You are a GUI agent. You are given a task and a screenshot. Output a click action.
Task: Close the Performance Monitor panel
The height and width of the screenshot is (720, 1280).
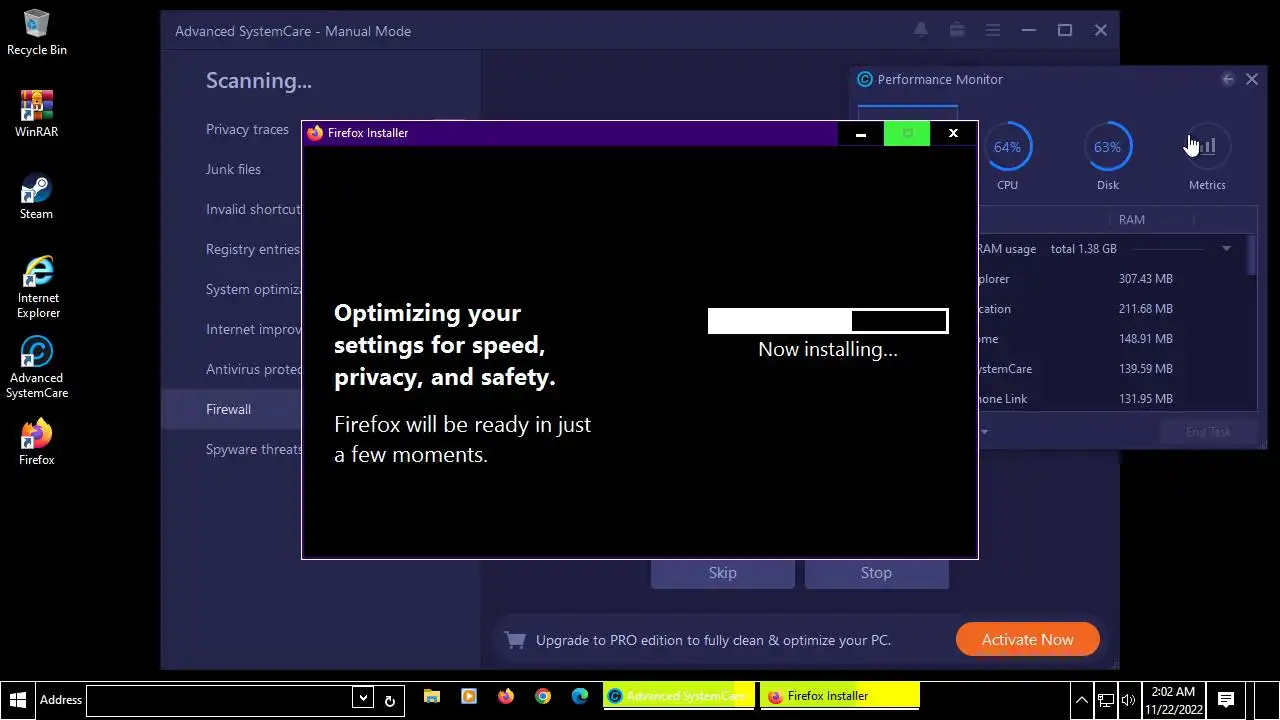(x=1252, y=79)
